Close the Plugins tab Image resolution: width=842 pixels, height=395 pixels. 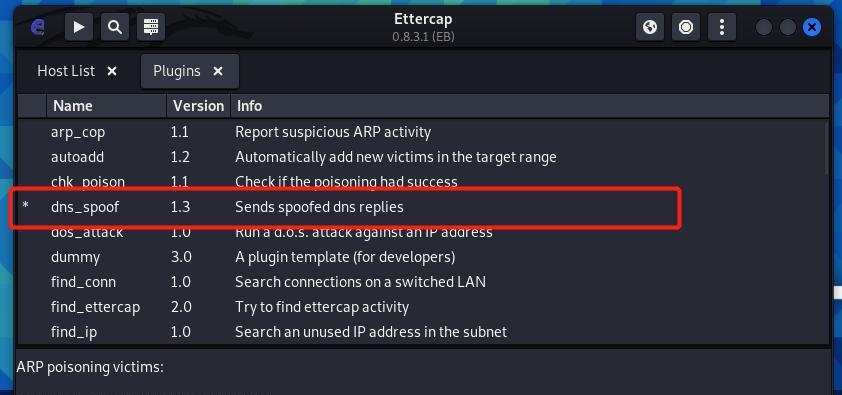click(217, 71)
